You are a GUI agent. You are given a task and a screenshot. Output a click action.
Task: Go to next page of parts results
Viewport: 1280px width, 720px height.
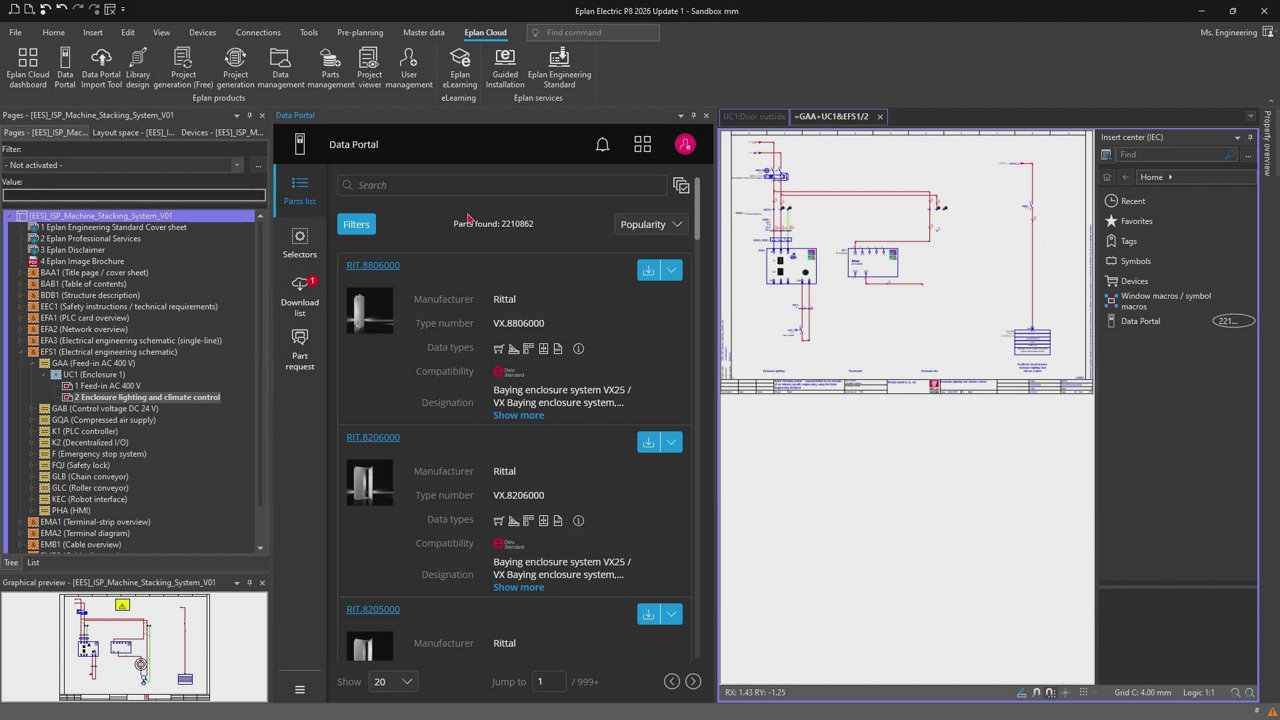[693, 682]
